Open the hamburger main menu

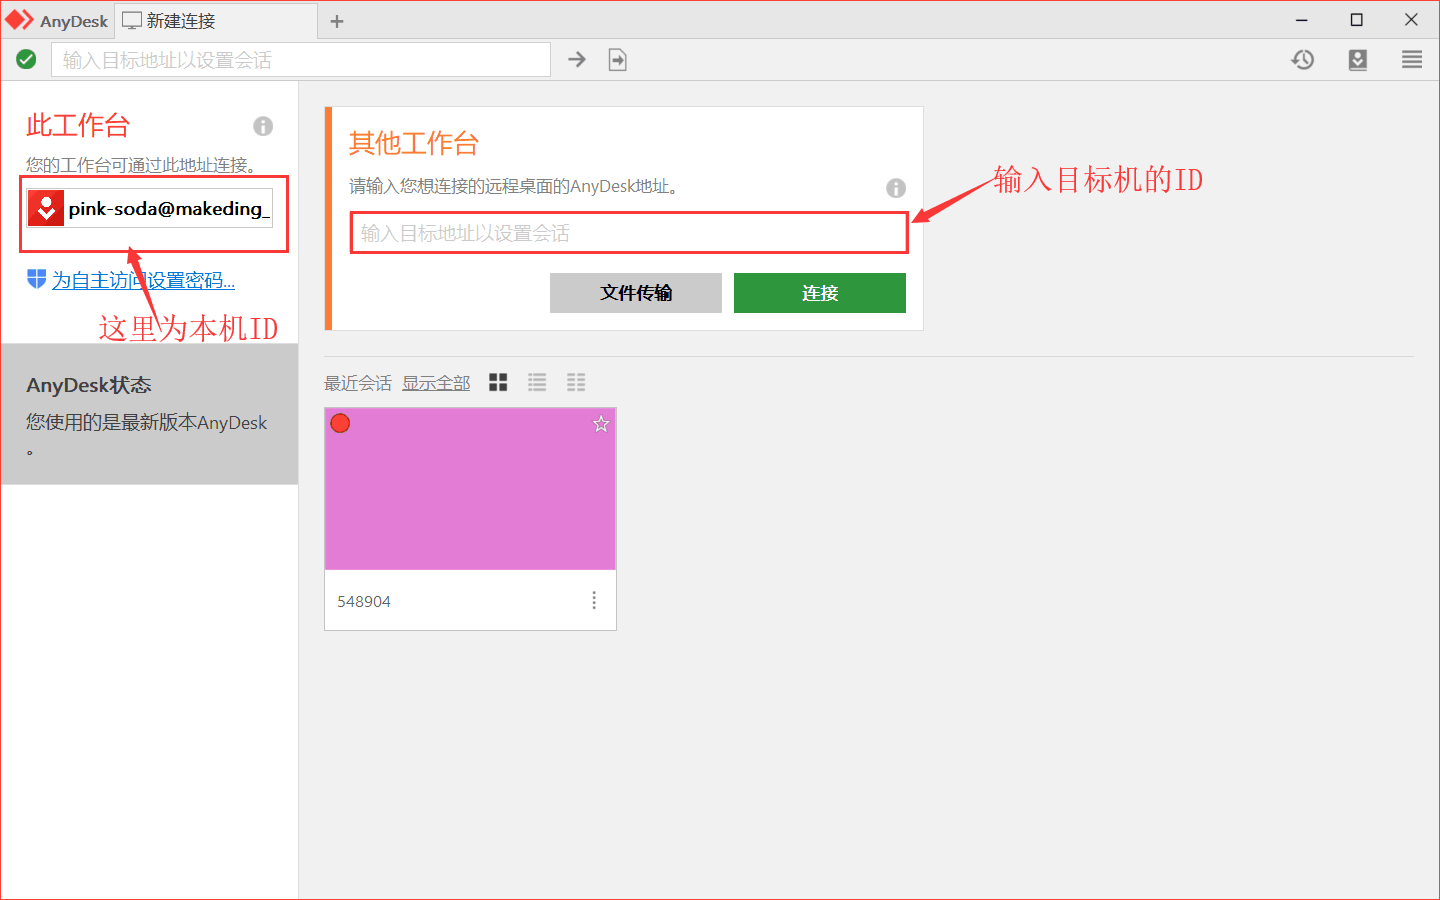click(x=1411, y=59)
